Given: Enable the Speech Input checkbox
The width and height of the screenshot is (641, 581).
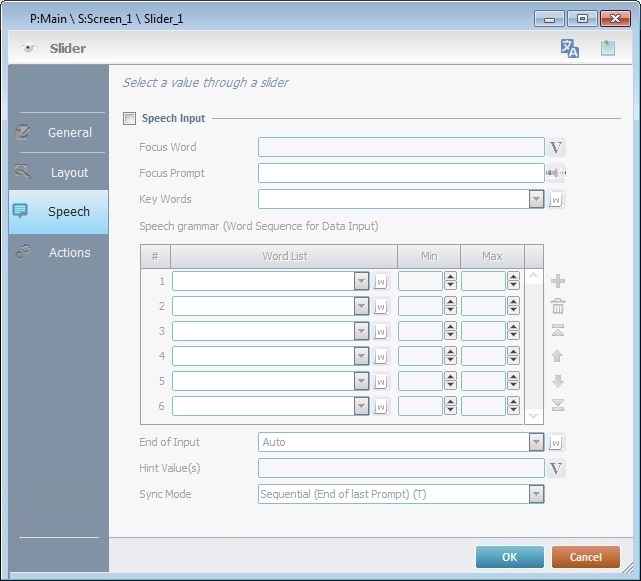Looking at the screenshot, I should pos(129,119).
